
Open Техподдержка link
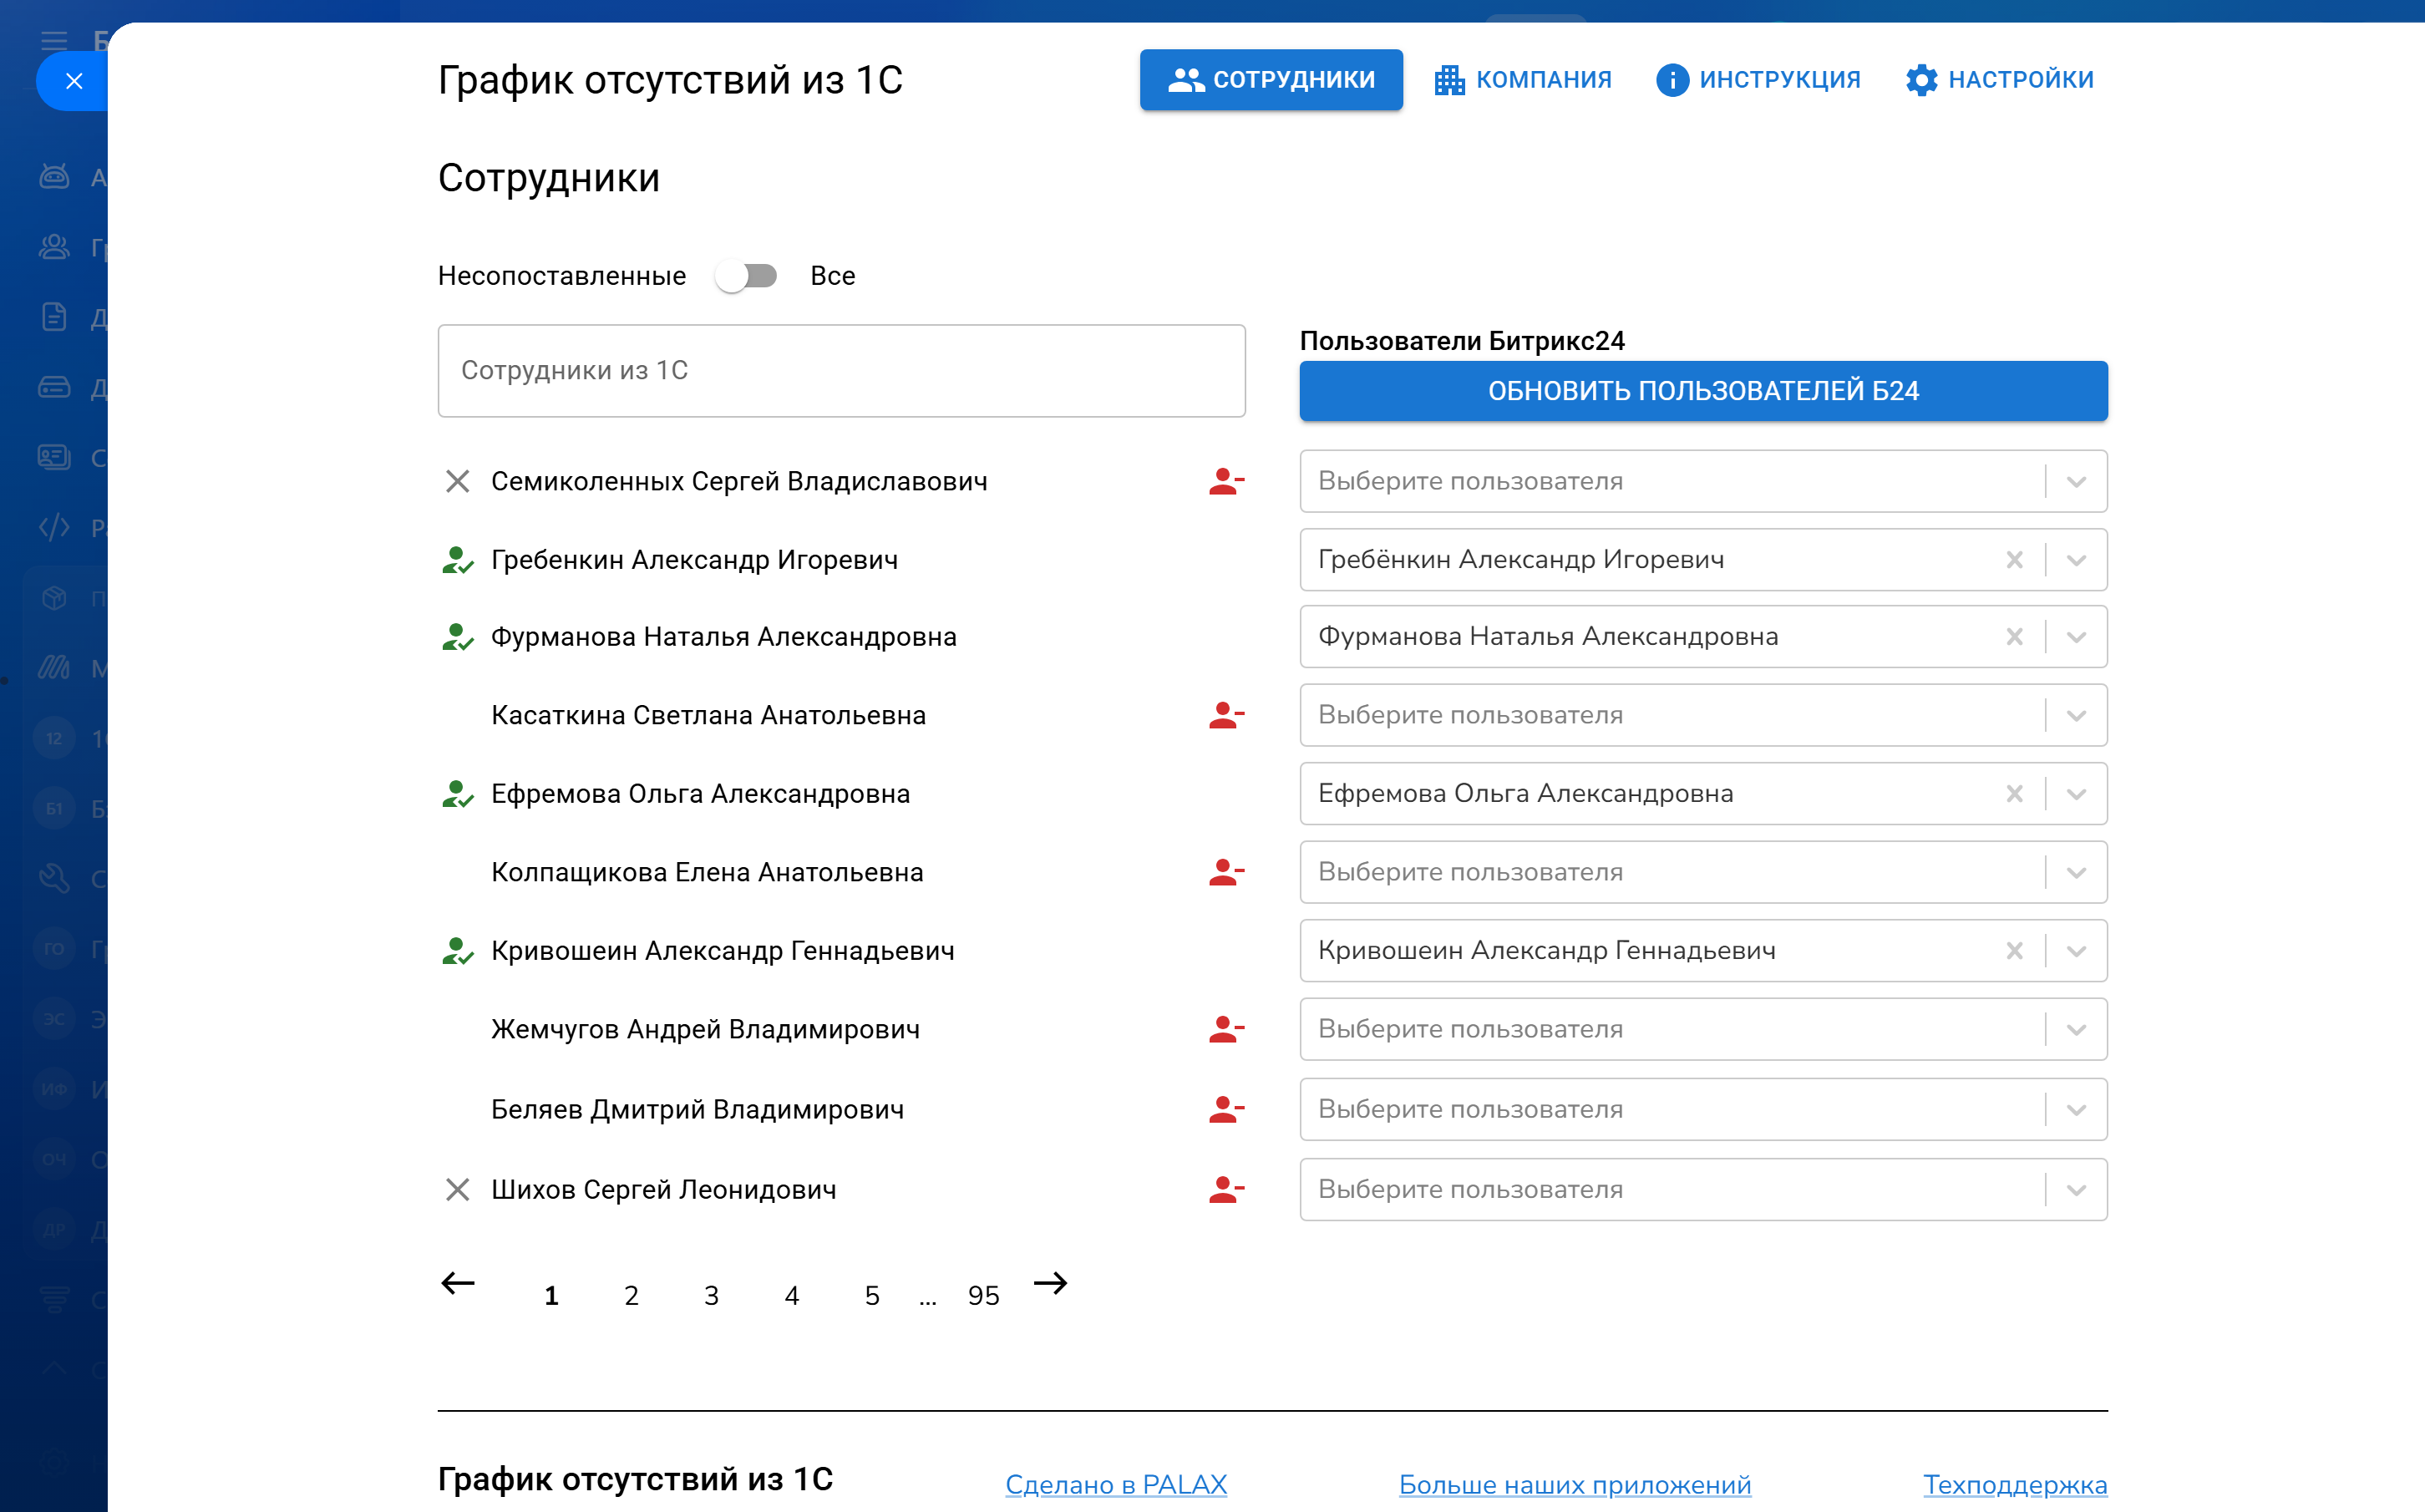[2014, 1485]
